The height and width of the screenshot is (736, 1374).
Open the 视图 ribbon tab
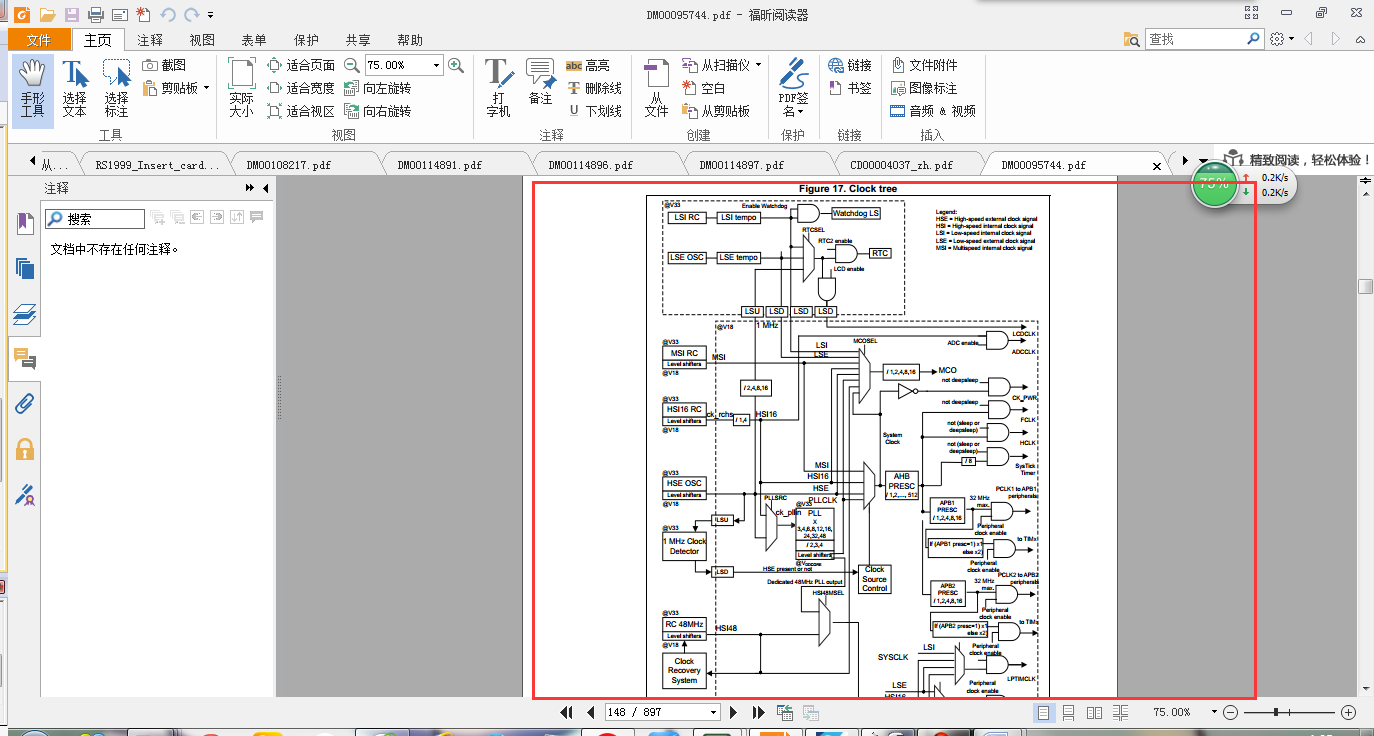pos(202,40)
